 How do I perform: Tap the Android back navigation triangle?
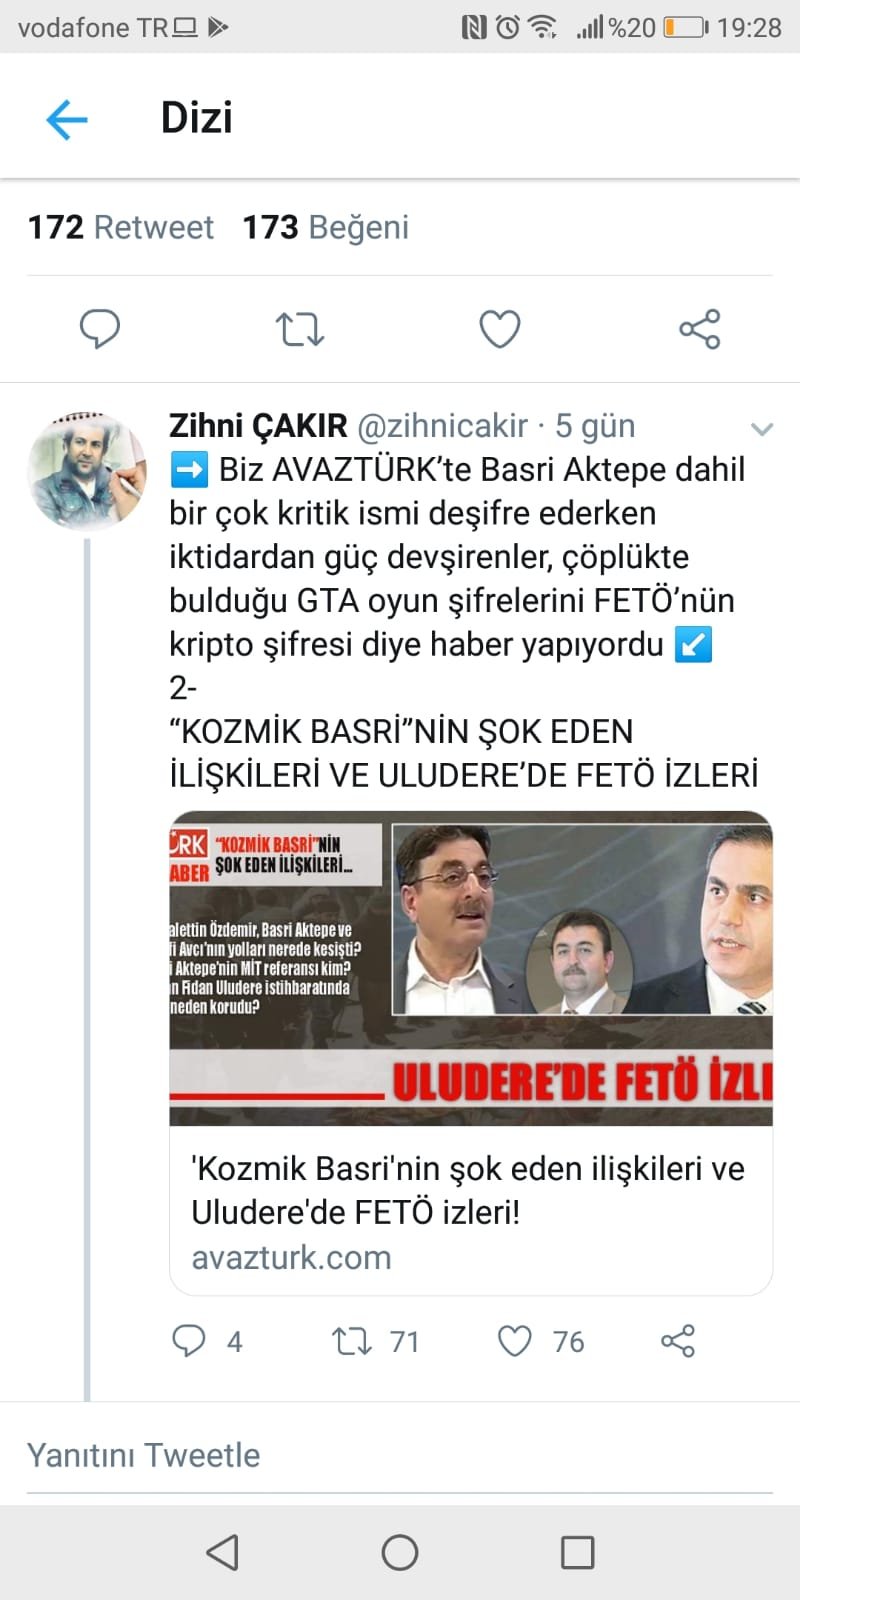tap(222, 1552)
